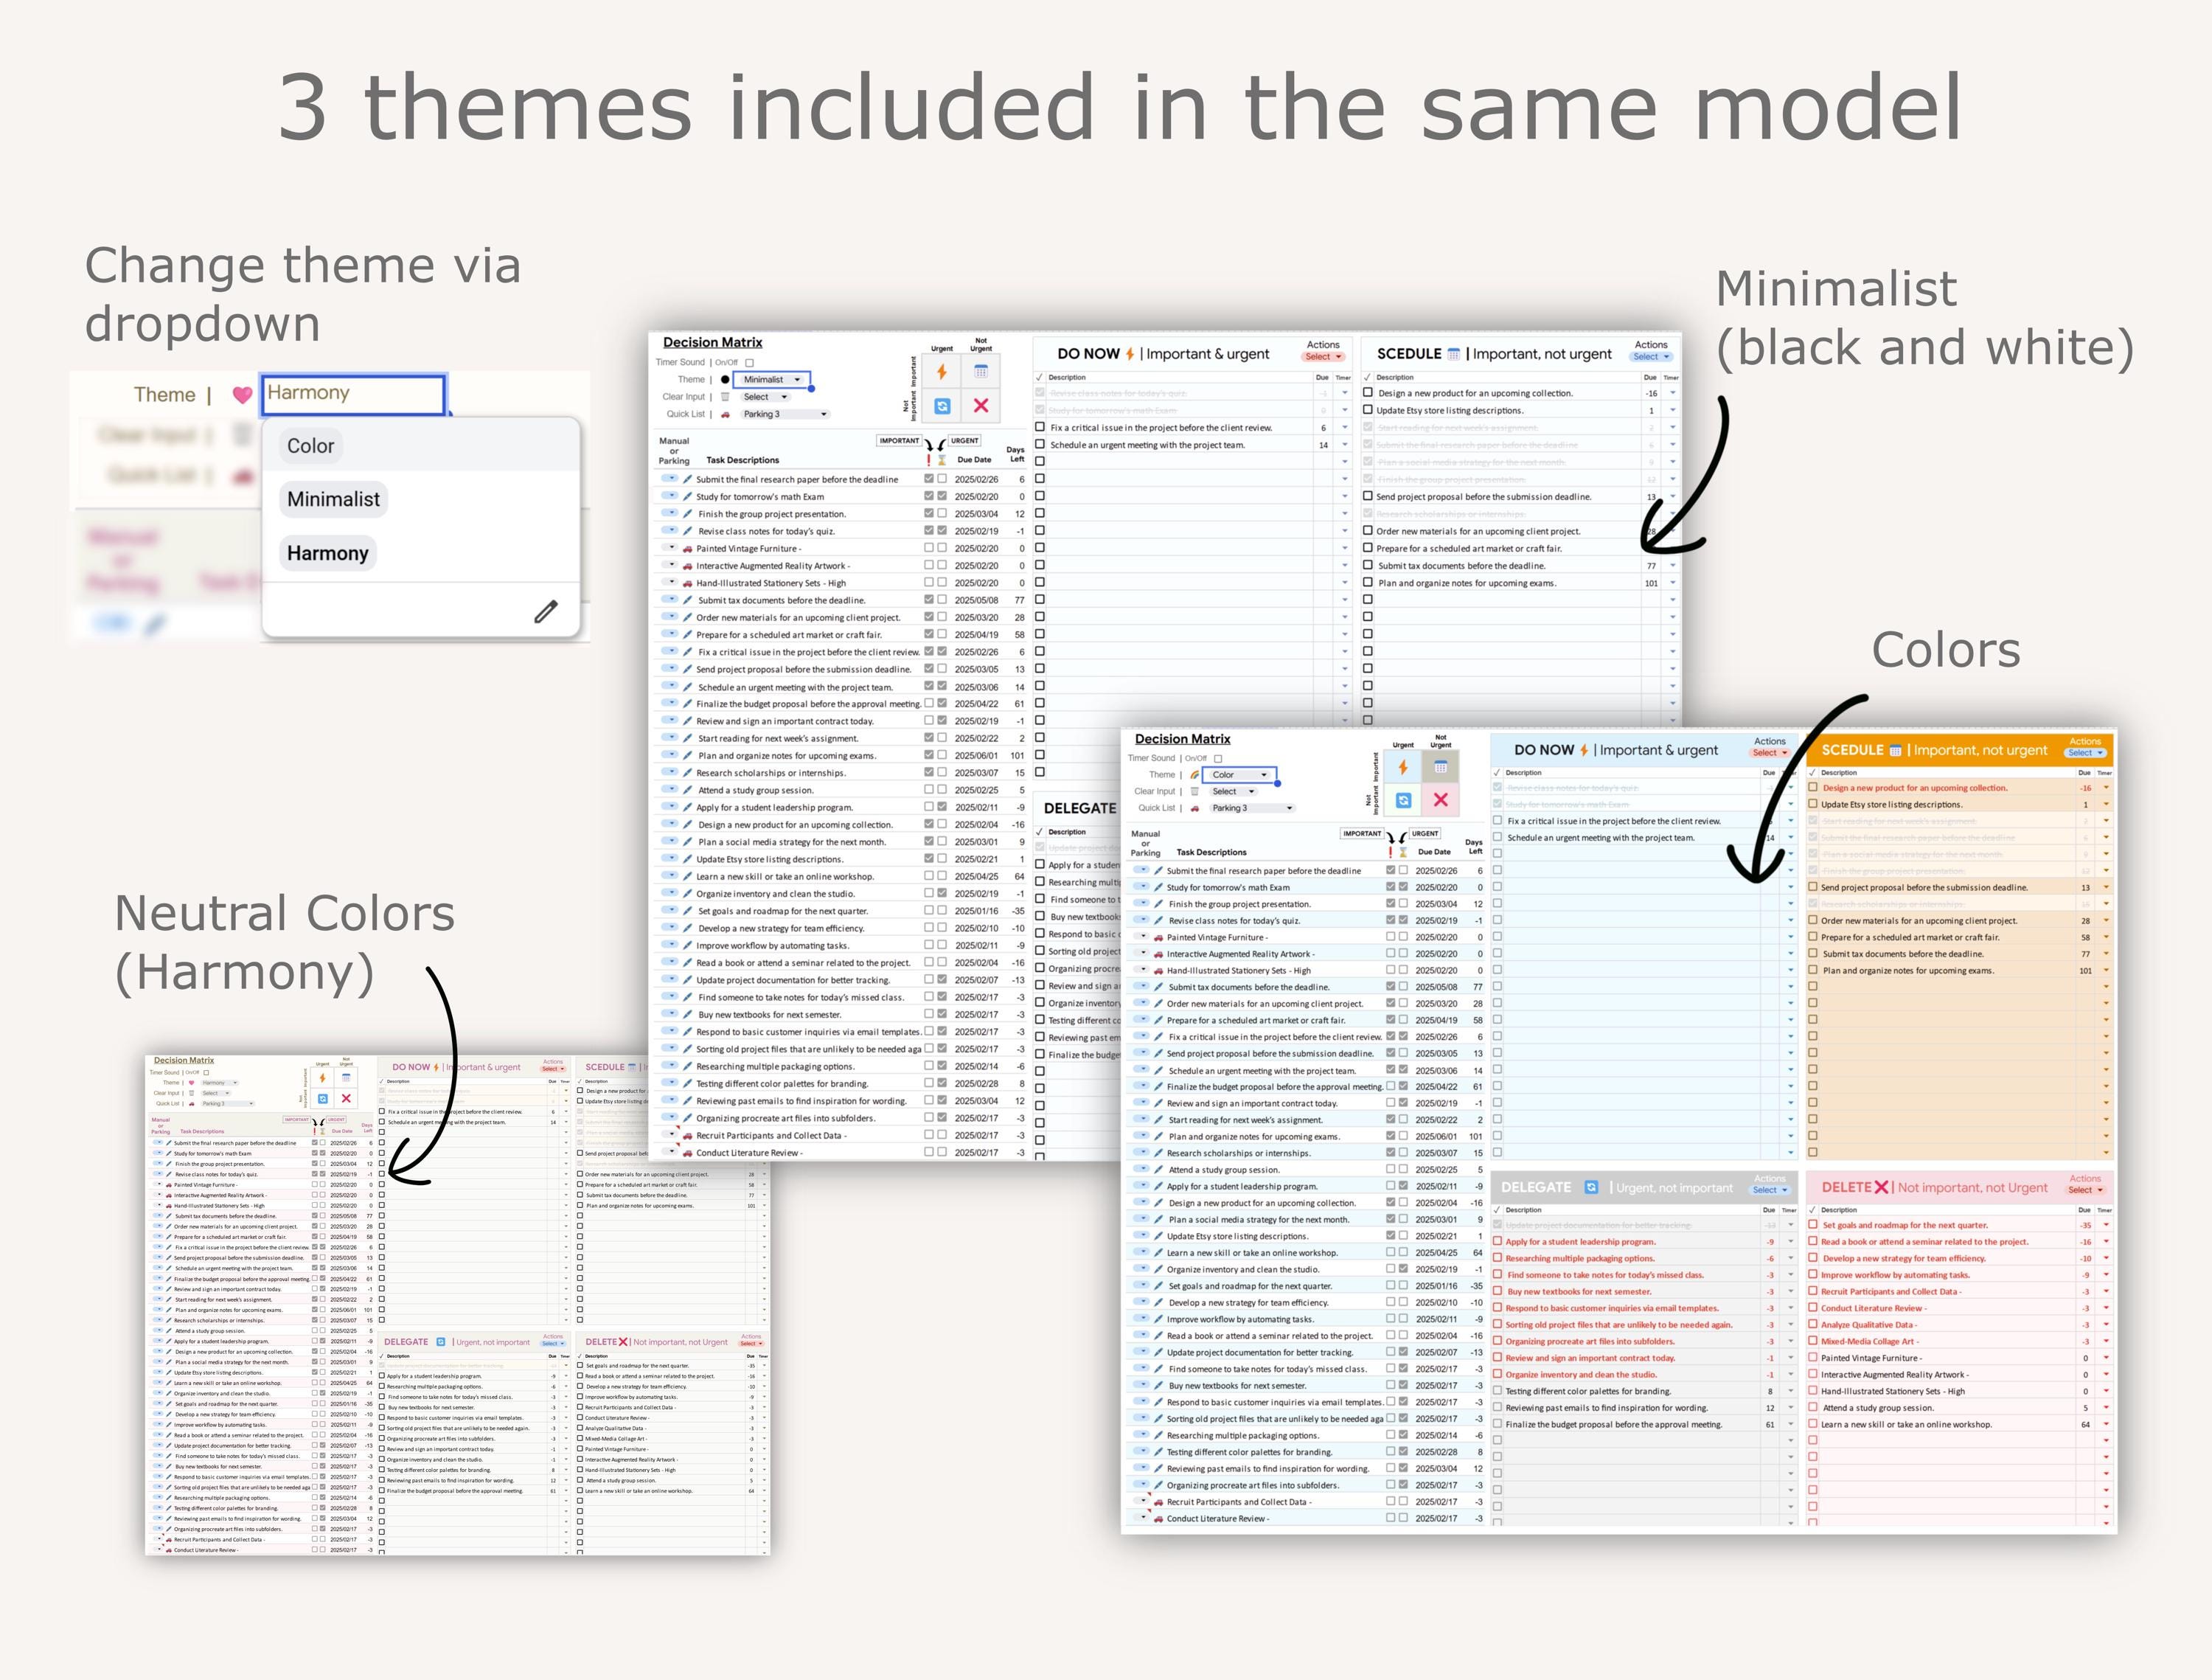Click the blue refresh delegate icon in Minimalist grid
The width and height of the screenshot is (2212, 1680).
[x=942, y=406]
